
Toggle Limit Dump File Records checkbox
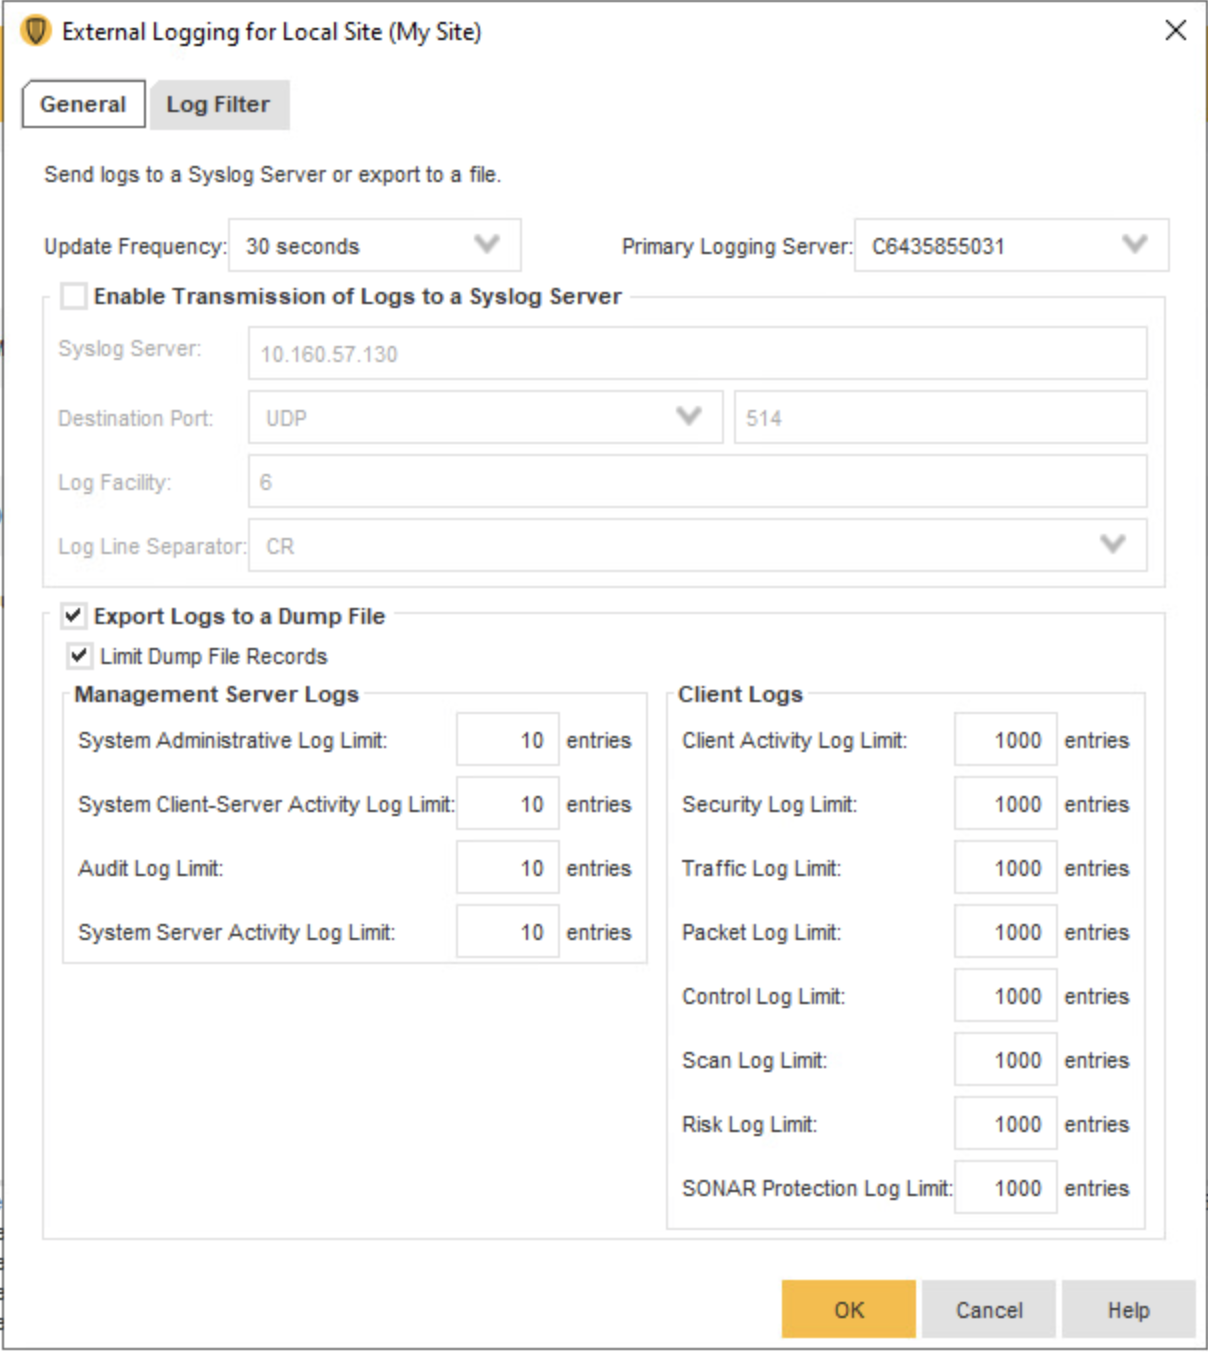[79, 656]
